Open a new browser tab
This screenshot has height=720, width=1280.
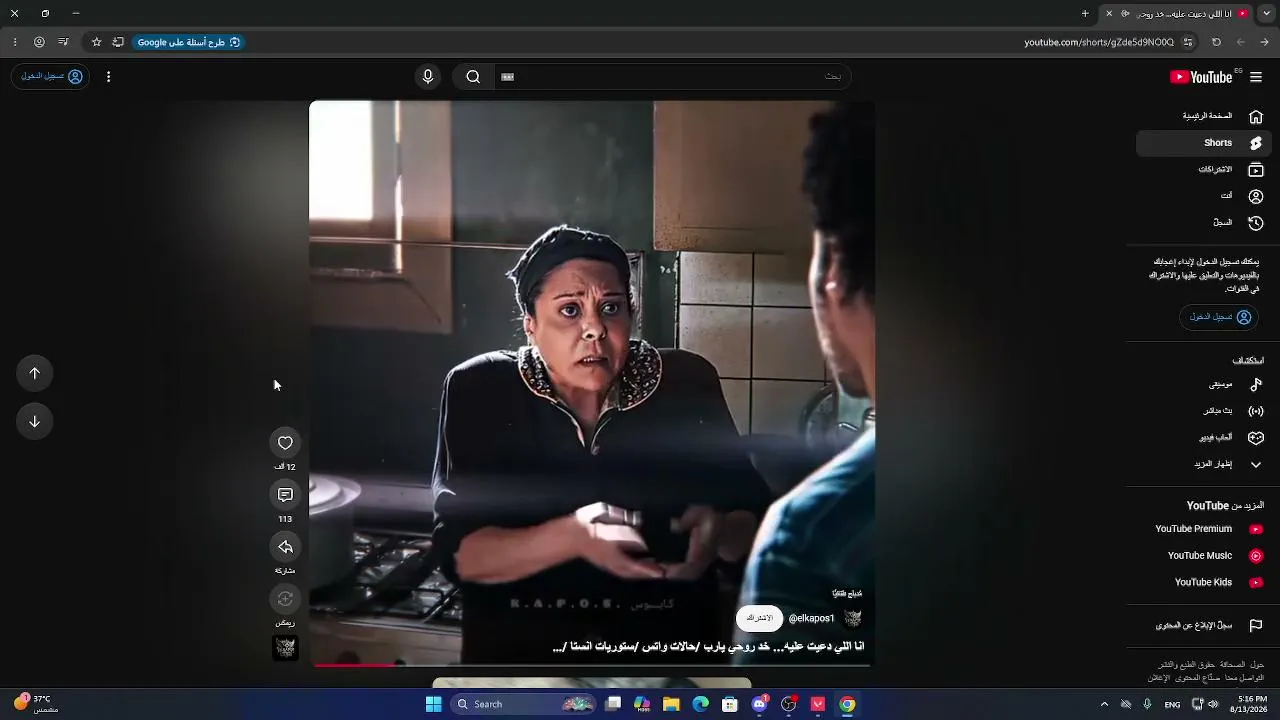(1085, 13)
